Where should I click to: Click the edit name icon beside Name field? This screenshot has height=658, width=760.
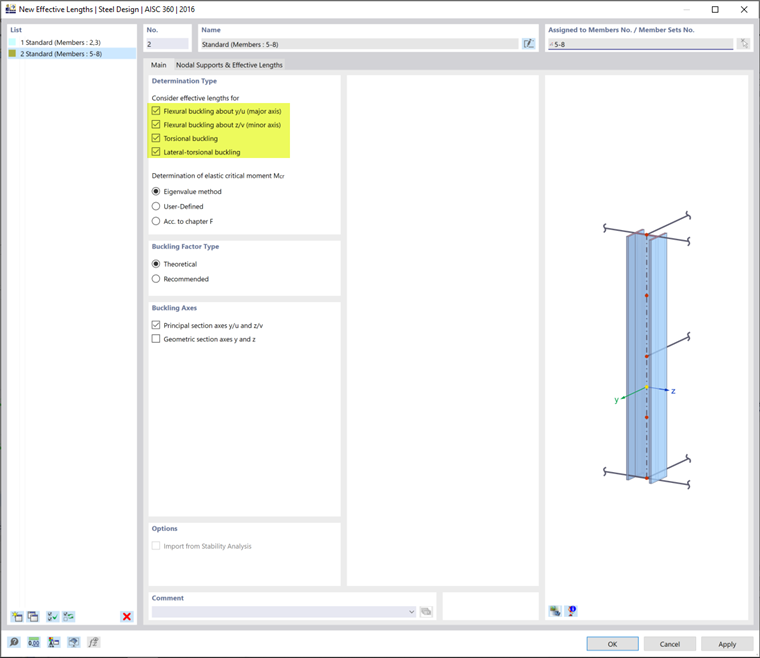pyautogui.click(x=528, y=44)
